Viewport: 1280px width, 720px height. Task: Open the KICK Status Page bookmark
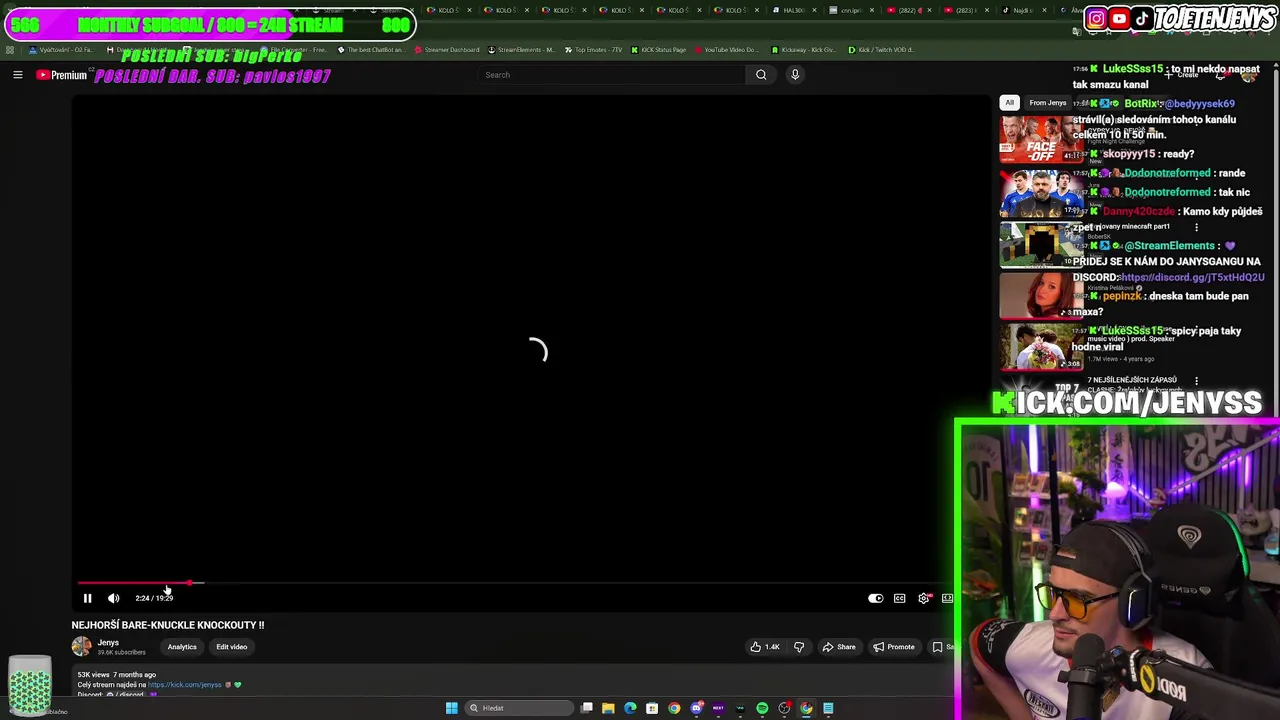click(658, 50)
